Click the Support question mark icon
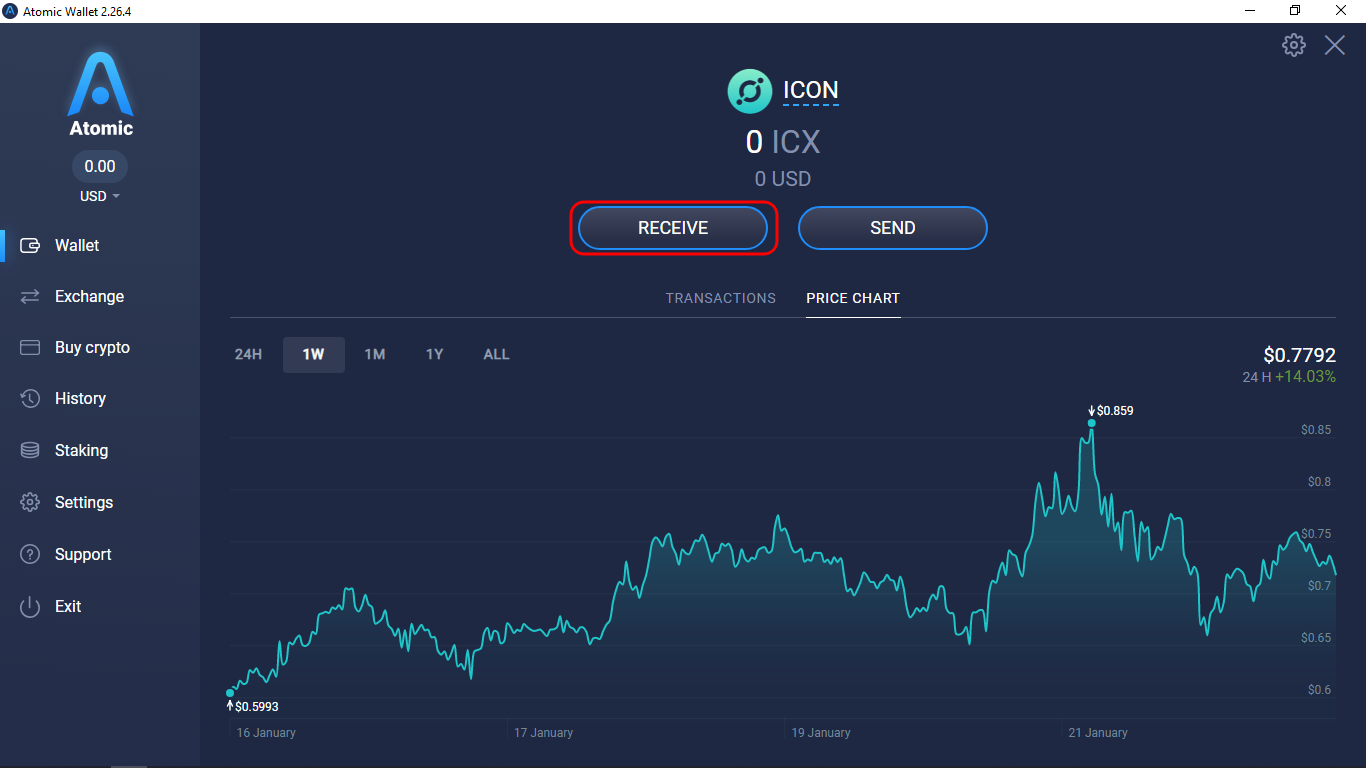 [x=30, y=554]
